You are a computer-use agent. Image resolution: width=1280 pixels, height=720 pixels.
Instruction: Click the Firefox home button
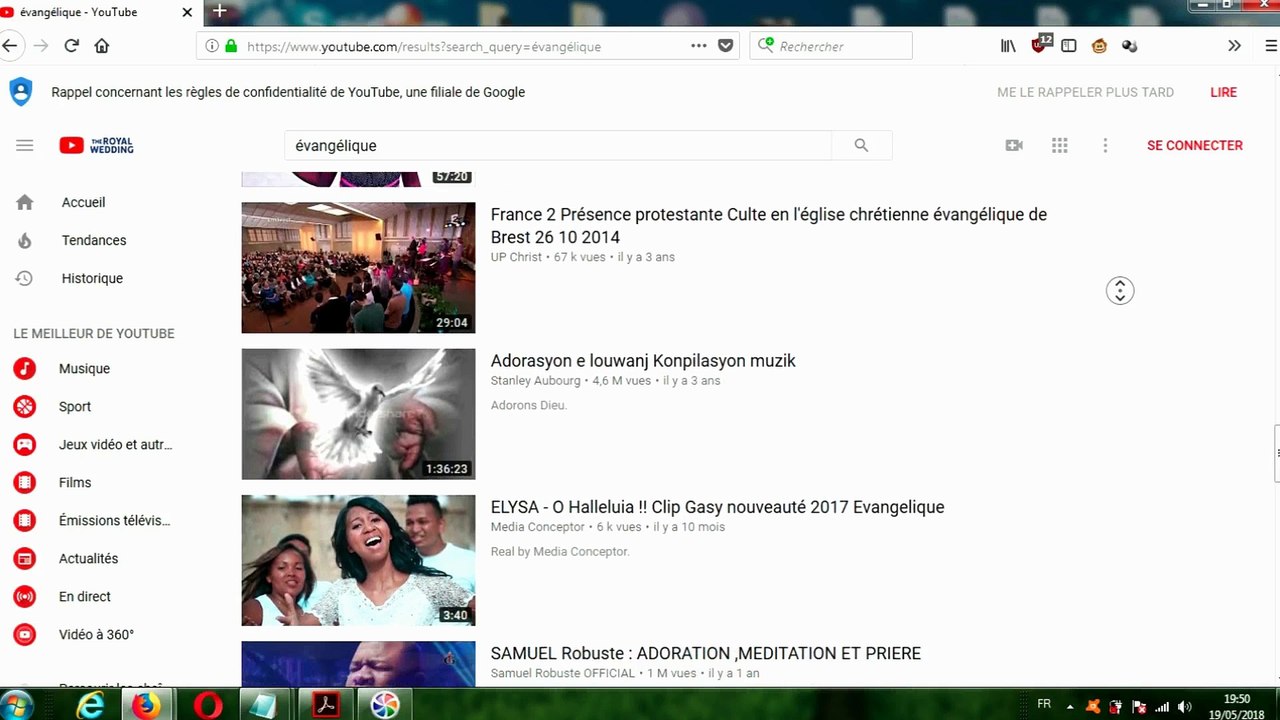pyautogui.click(x=101, y=46)
